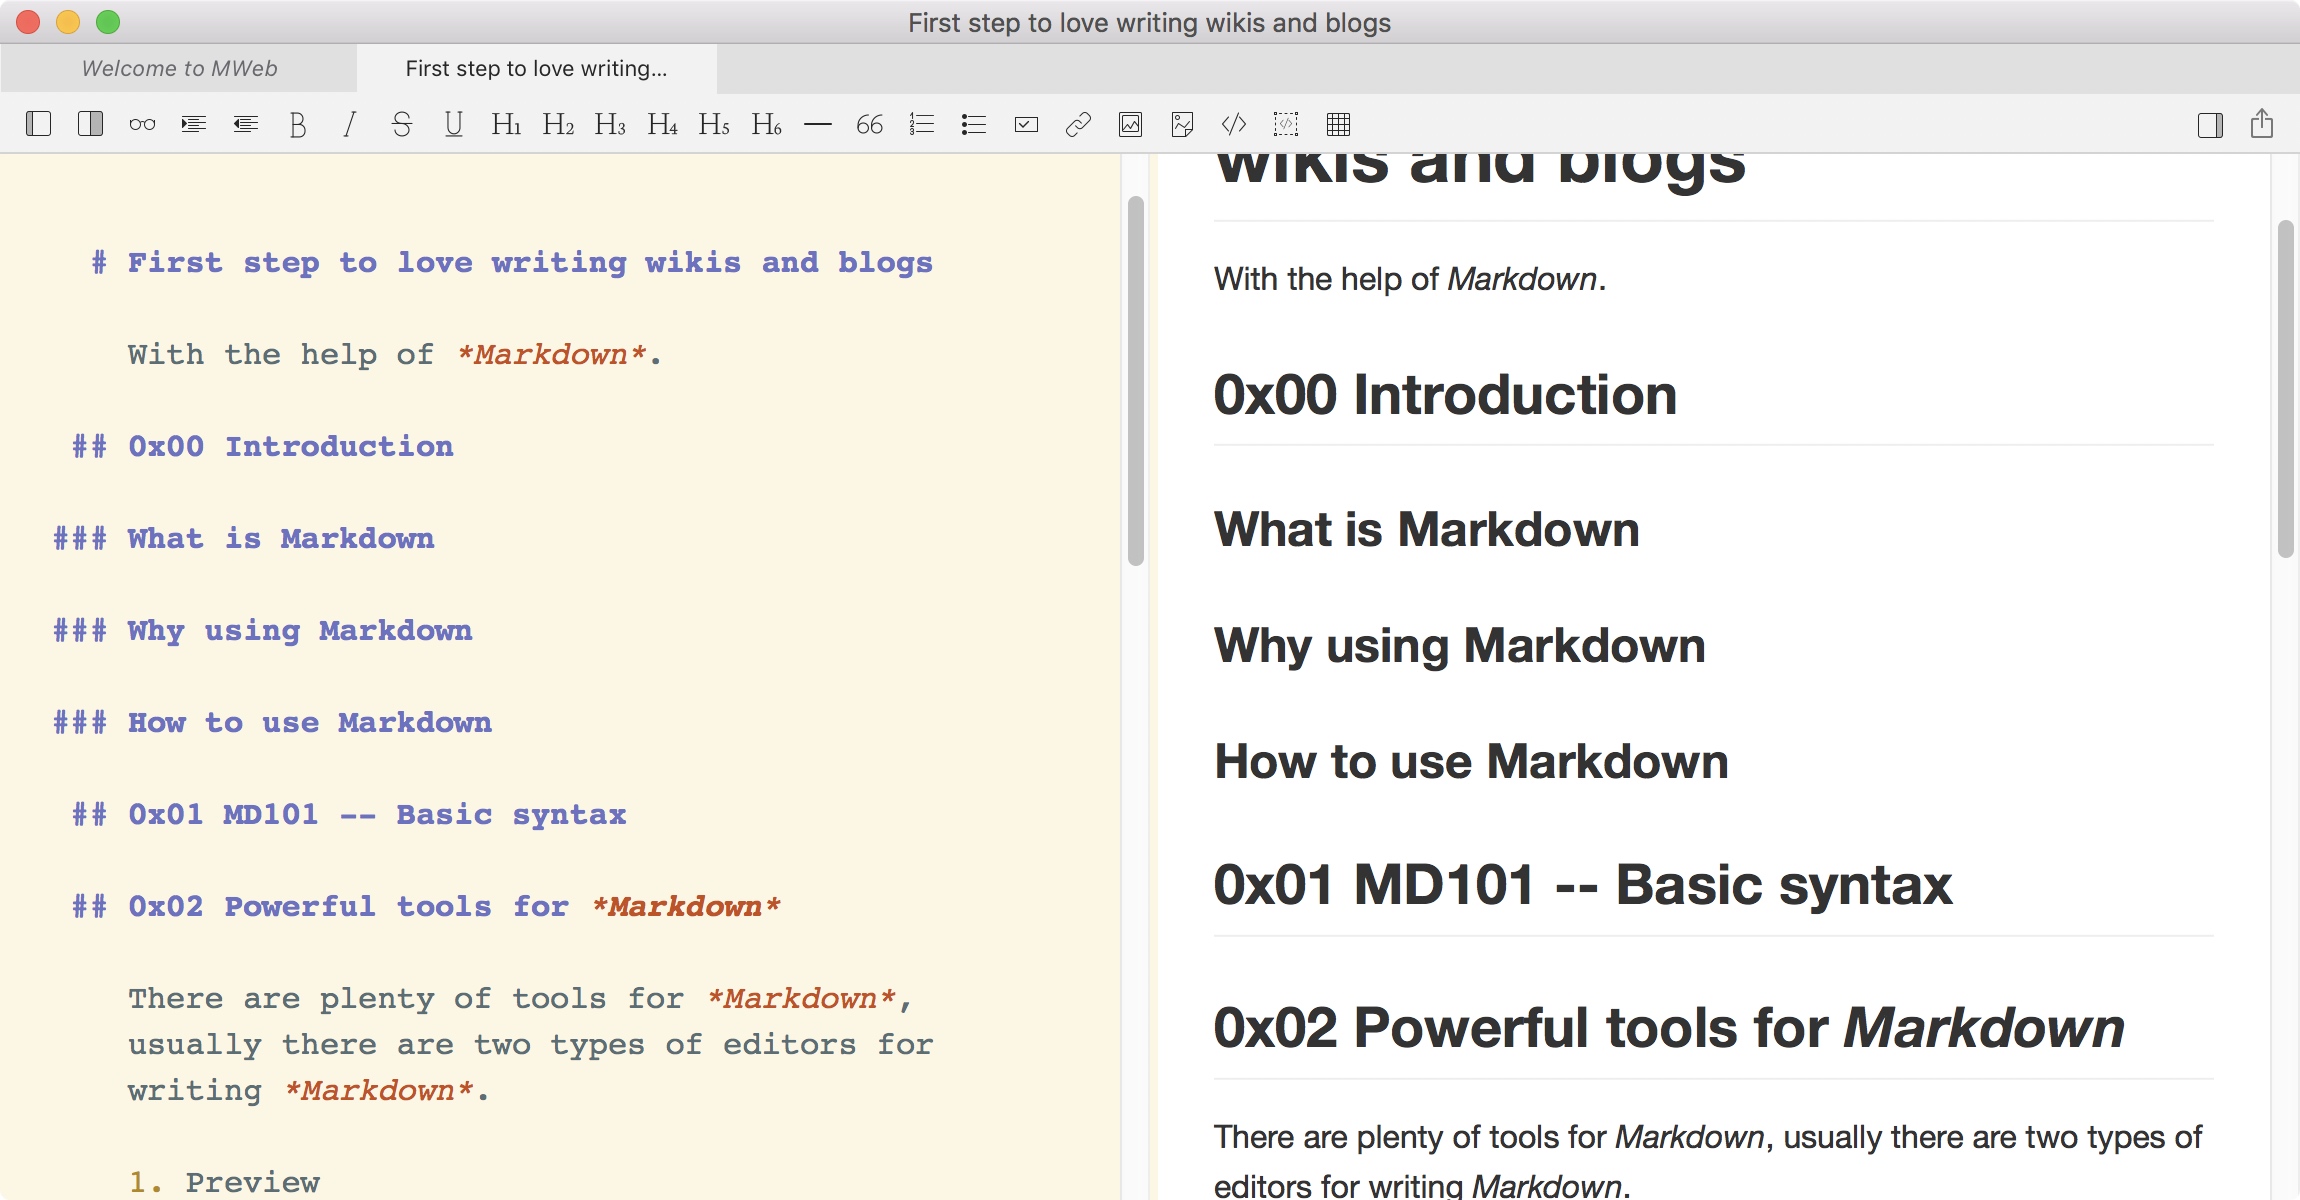Click the dashed-box code selection icon

pyautogui.click(x=1286, y=124)
